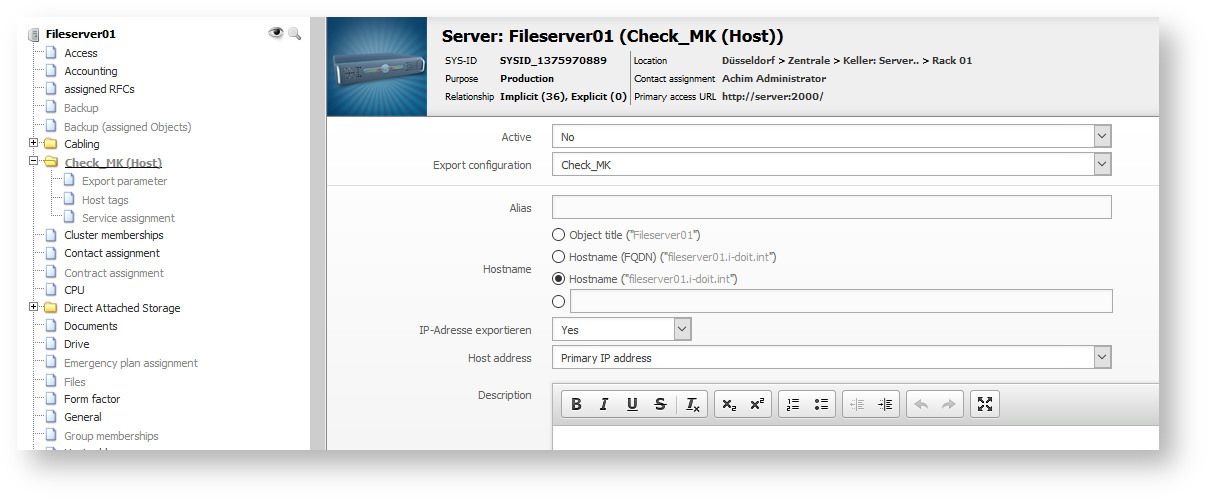Open the Accounting category

(91, 71)
